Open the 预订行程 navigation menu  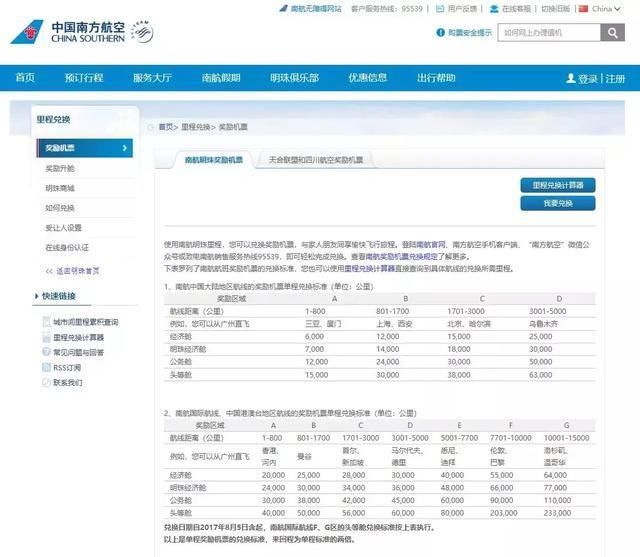point(84,78)
